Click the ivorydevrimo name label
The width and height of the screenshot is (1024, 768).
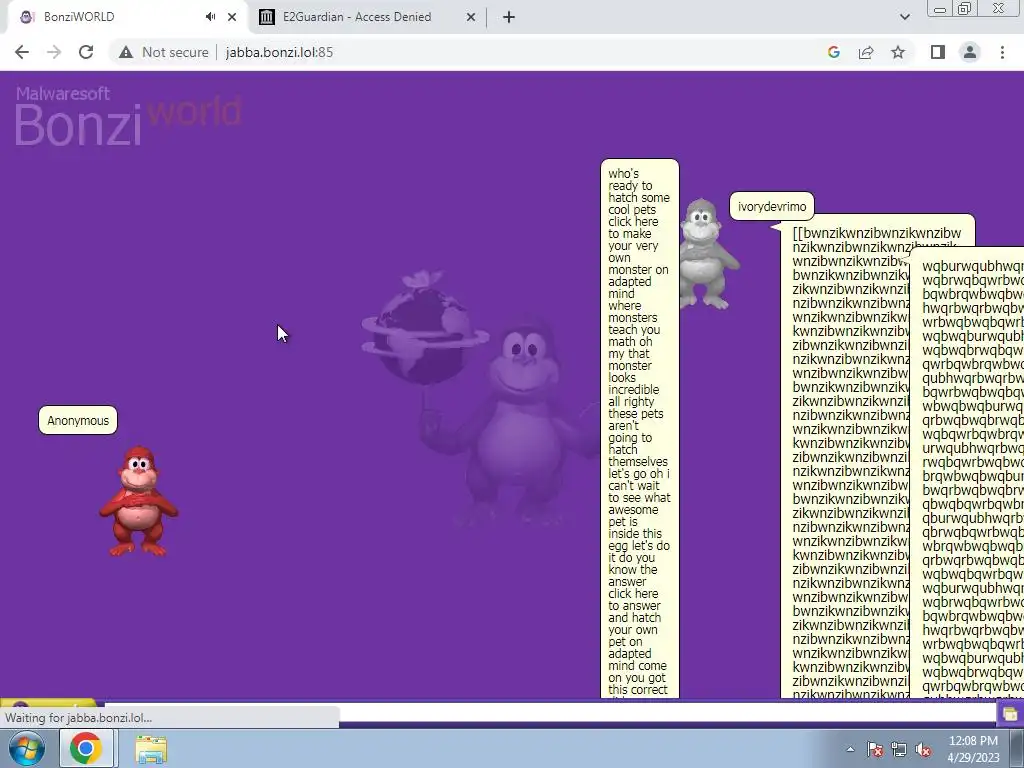coord(772,206)
